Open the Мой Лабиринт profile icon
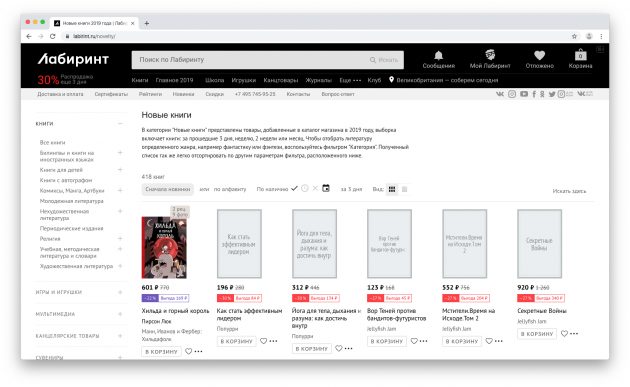The image size is (630, 387). pos(490,55)
